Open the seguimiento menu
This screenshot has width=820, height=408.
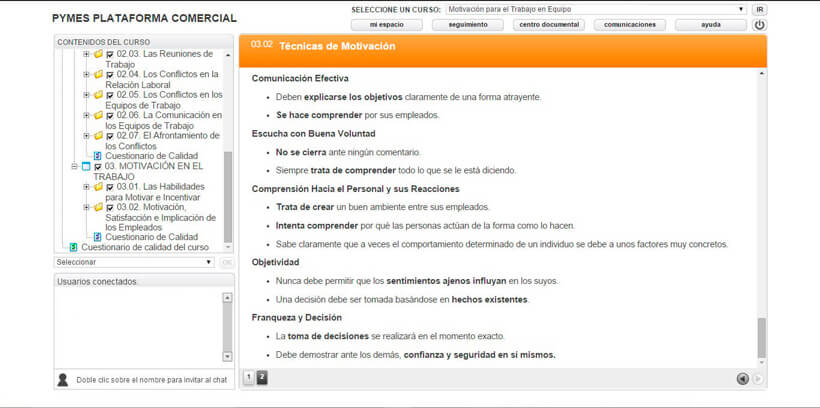click(468, 25)
